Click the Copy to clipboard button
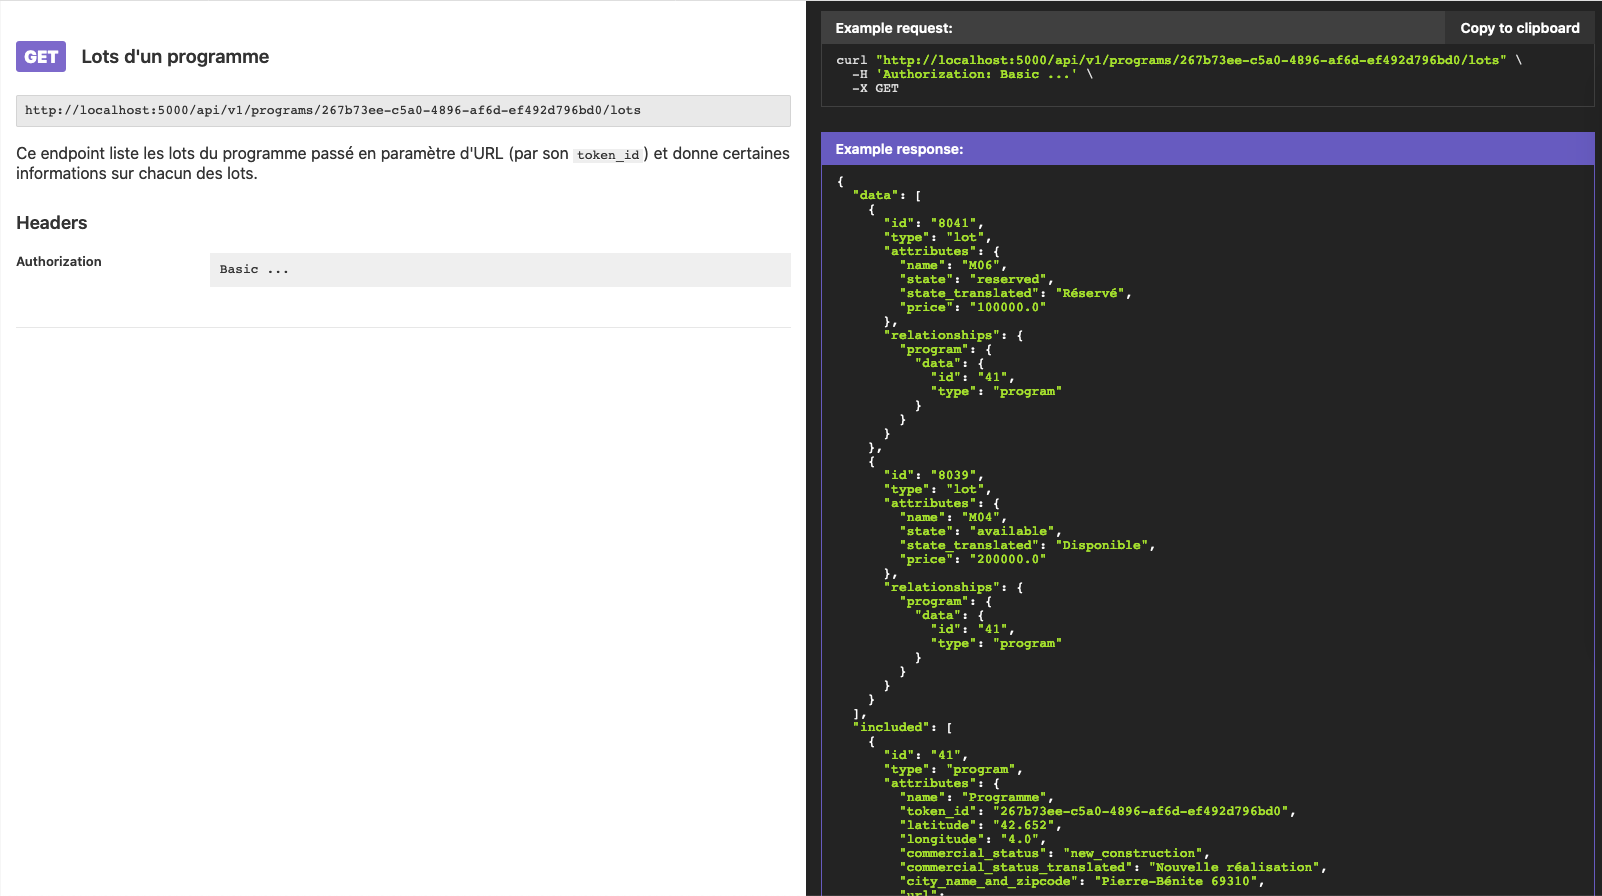The image size is (1602, 896). 1519,28
